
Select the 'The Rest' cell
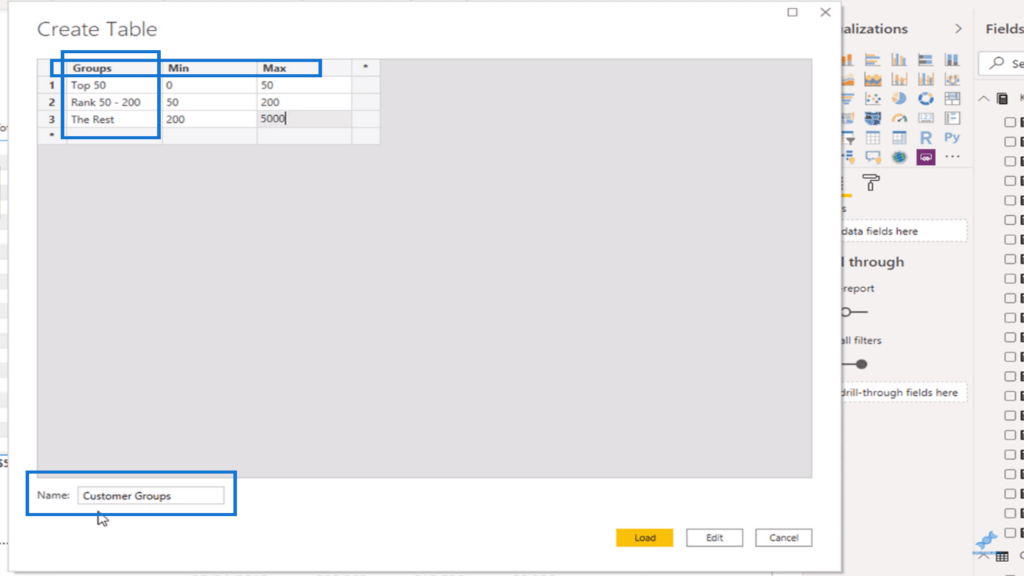pos(114,119)
